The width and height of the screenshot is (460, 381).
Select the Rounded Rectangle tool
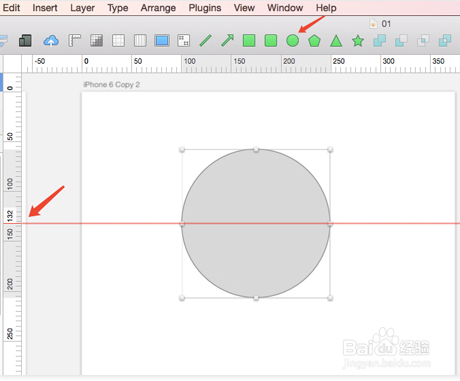[271, 41]
